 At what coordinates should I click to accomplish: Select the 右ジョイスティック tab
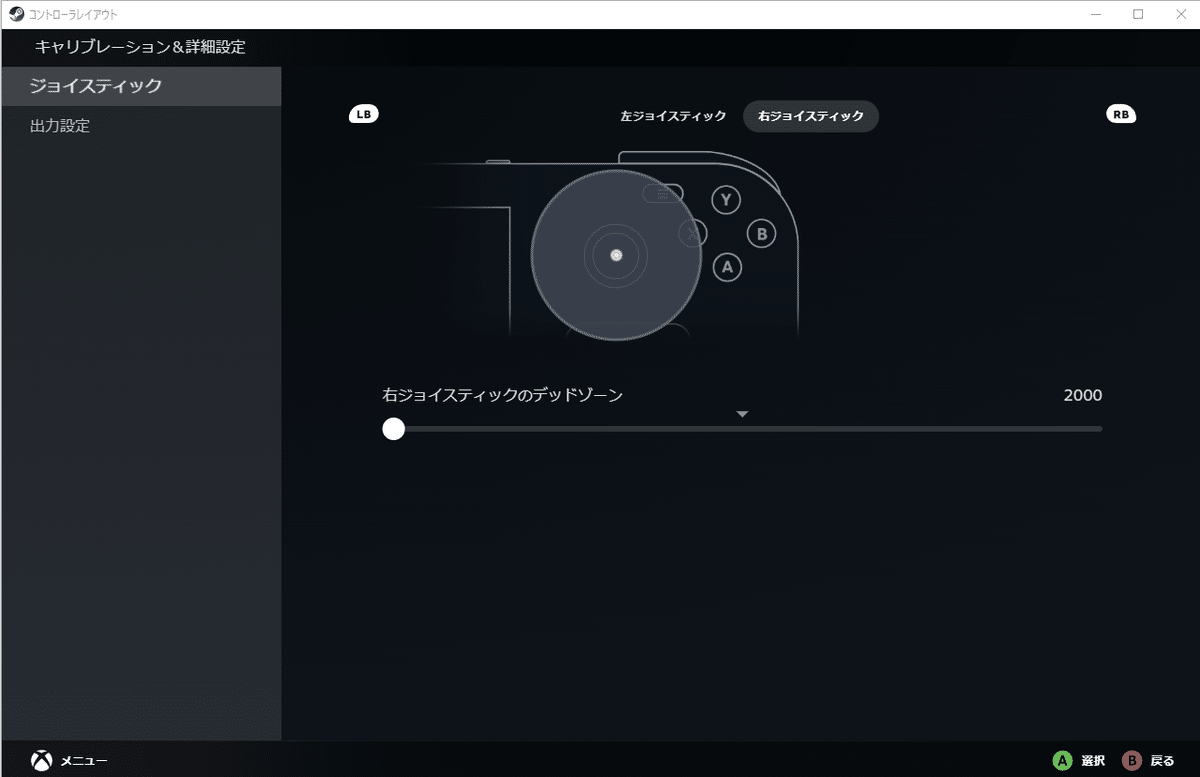pos(811,116)
